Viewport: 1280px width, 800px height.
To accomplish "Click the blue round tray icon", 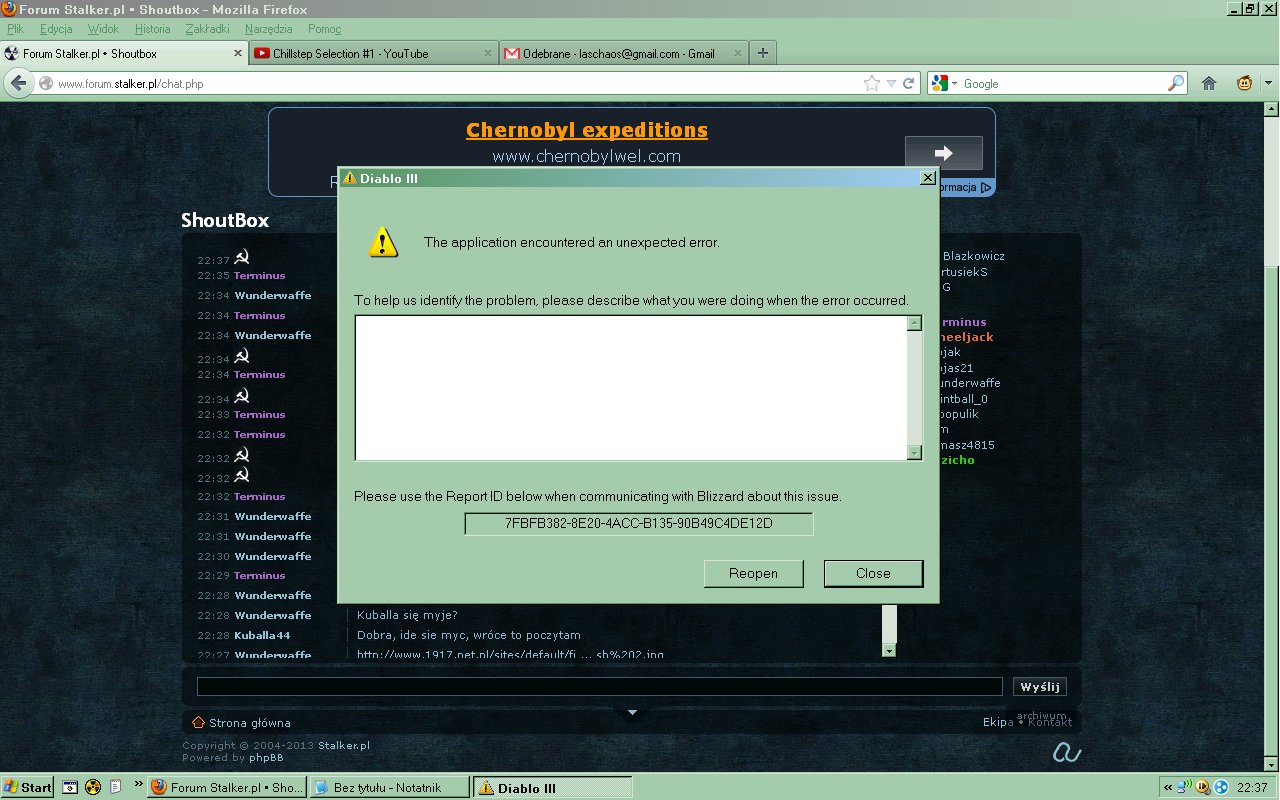I will pyautogui.click(x=1221, y=787).
